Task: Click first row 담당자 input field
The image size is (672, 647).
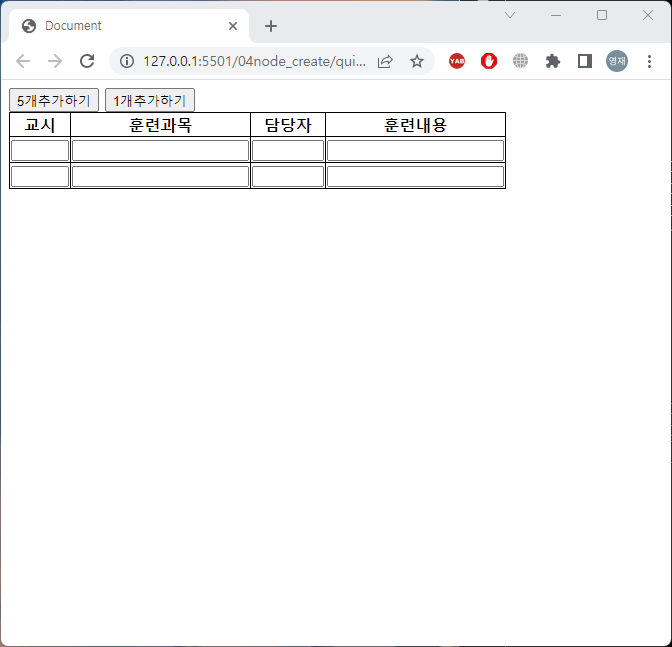Action: [x=288, y=150]
